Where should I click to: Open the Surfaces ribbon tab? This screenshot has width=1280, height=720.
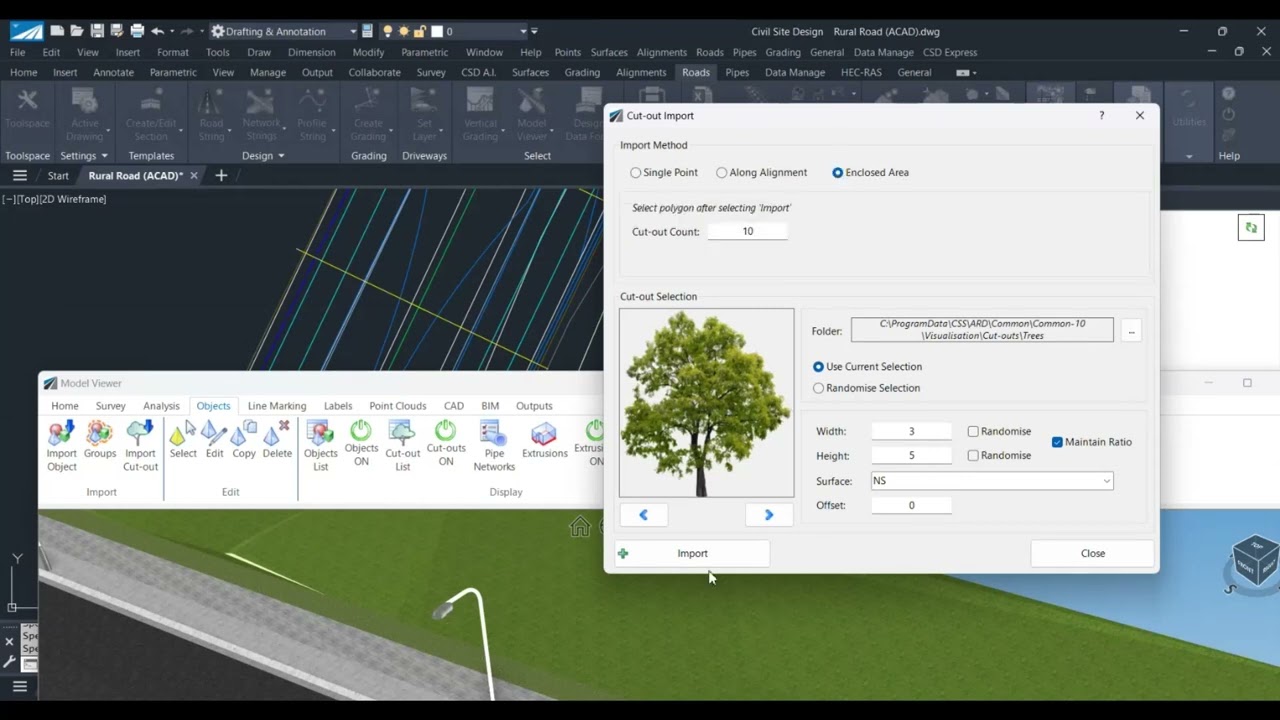[530, 72]
